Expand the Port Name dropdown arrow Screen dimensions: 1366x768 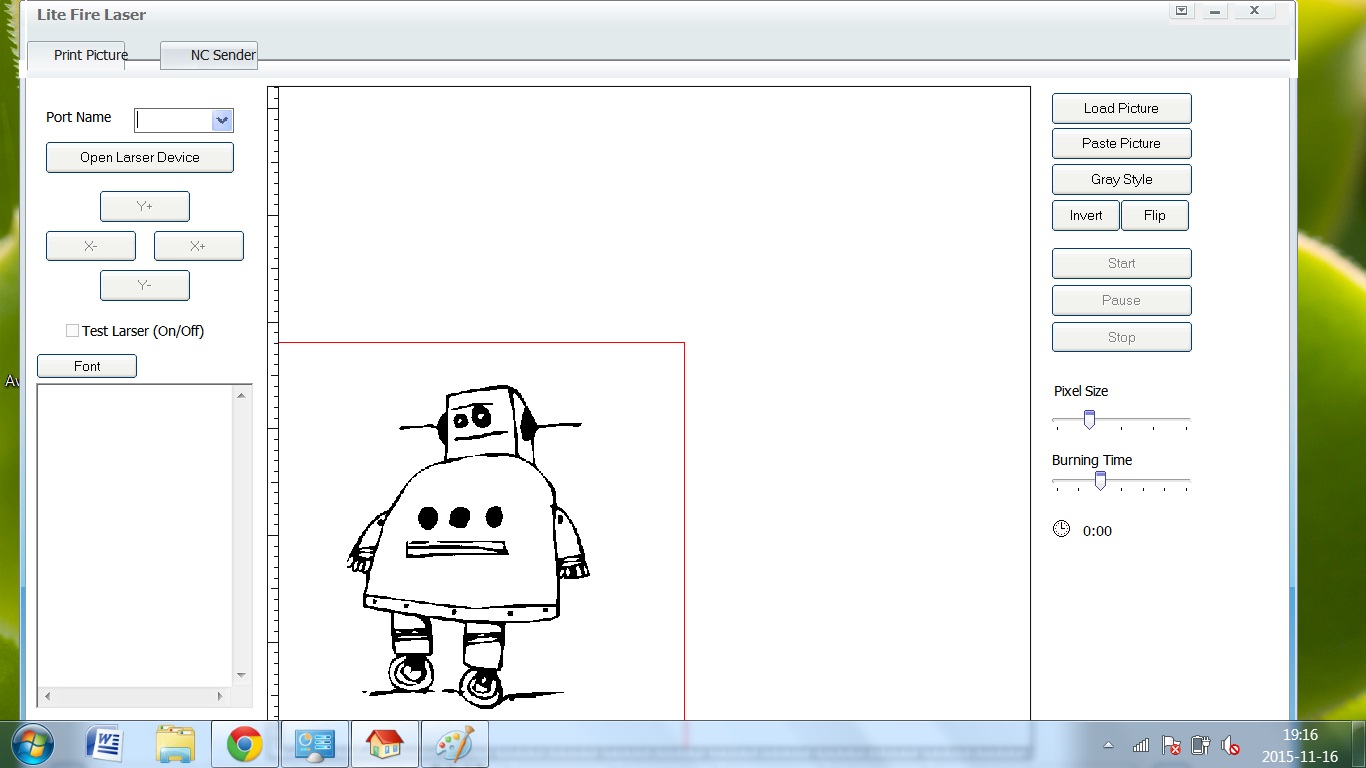222,120
